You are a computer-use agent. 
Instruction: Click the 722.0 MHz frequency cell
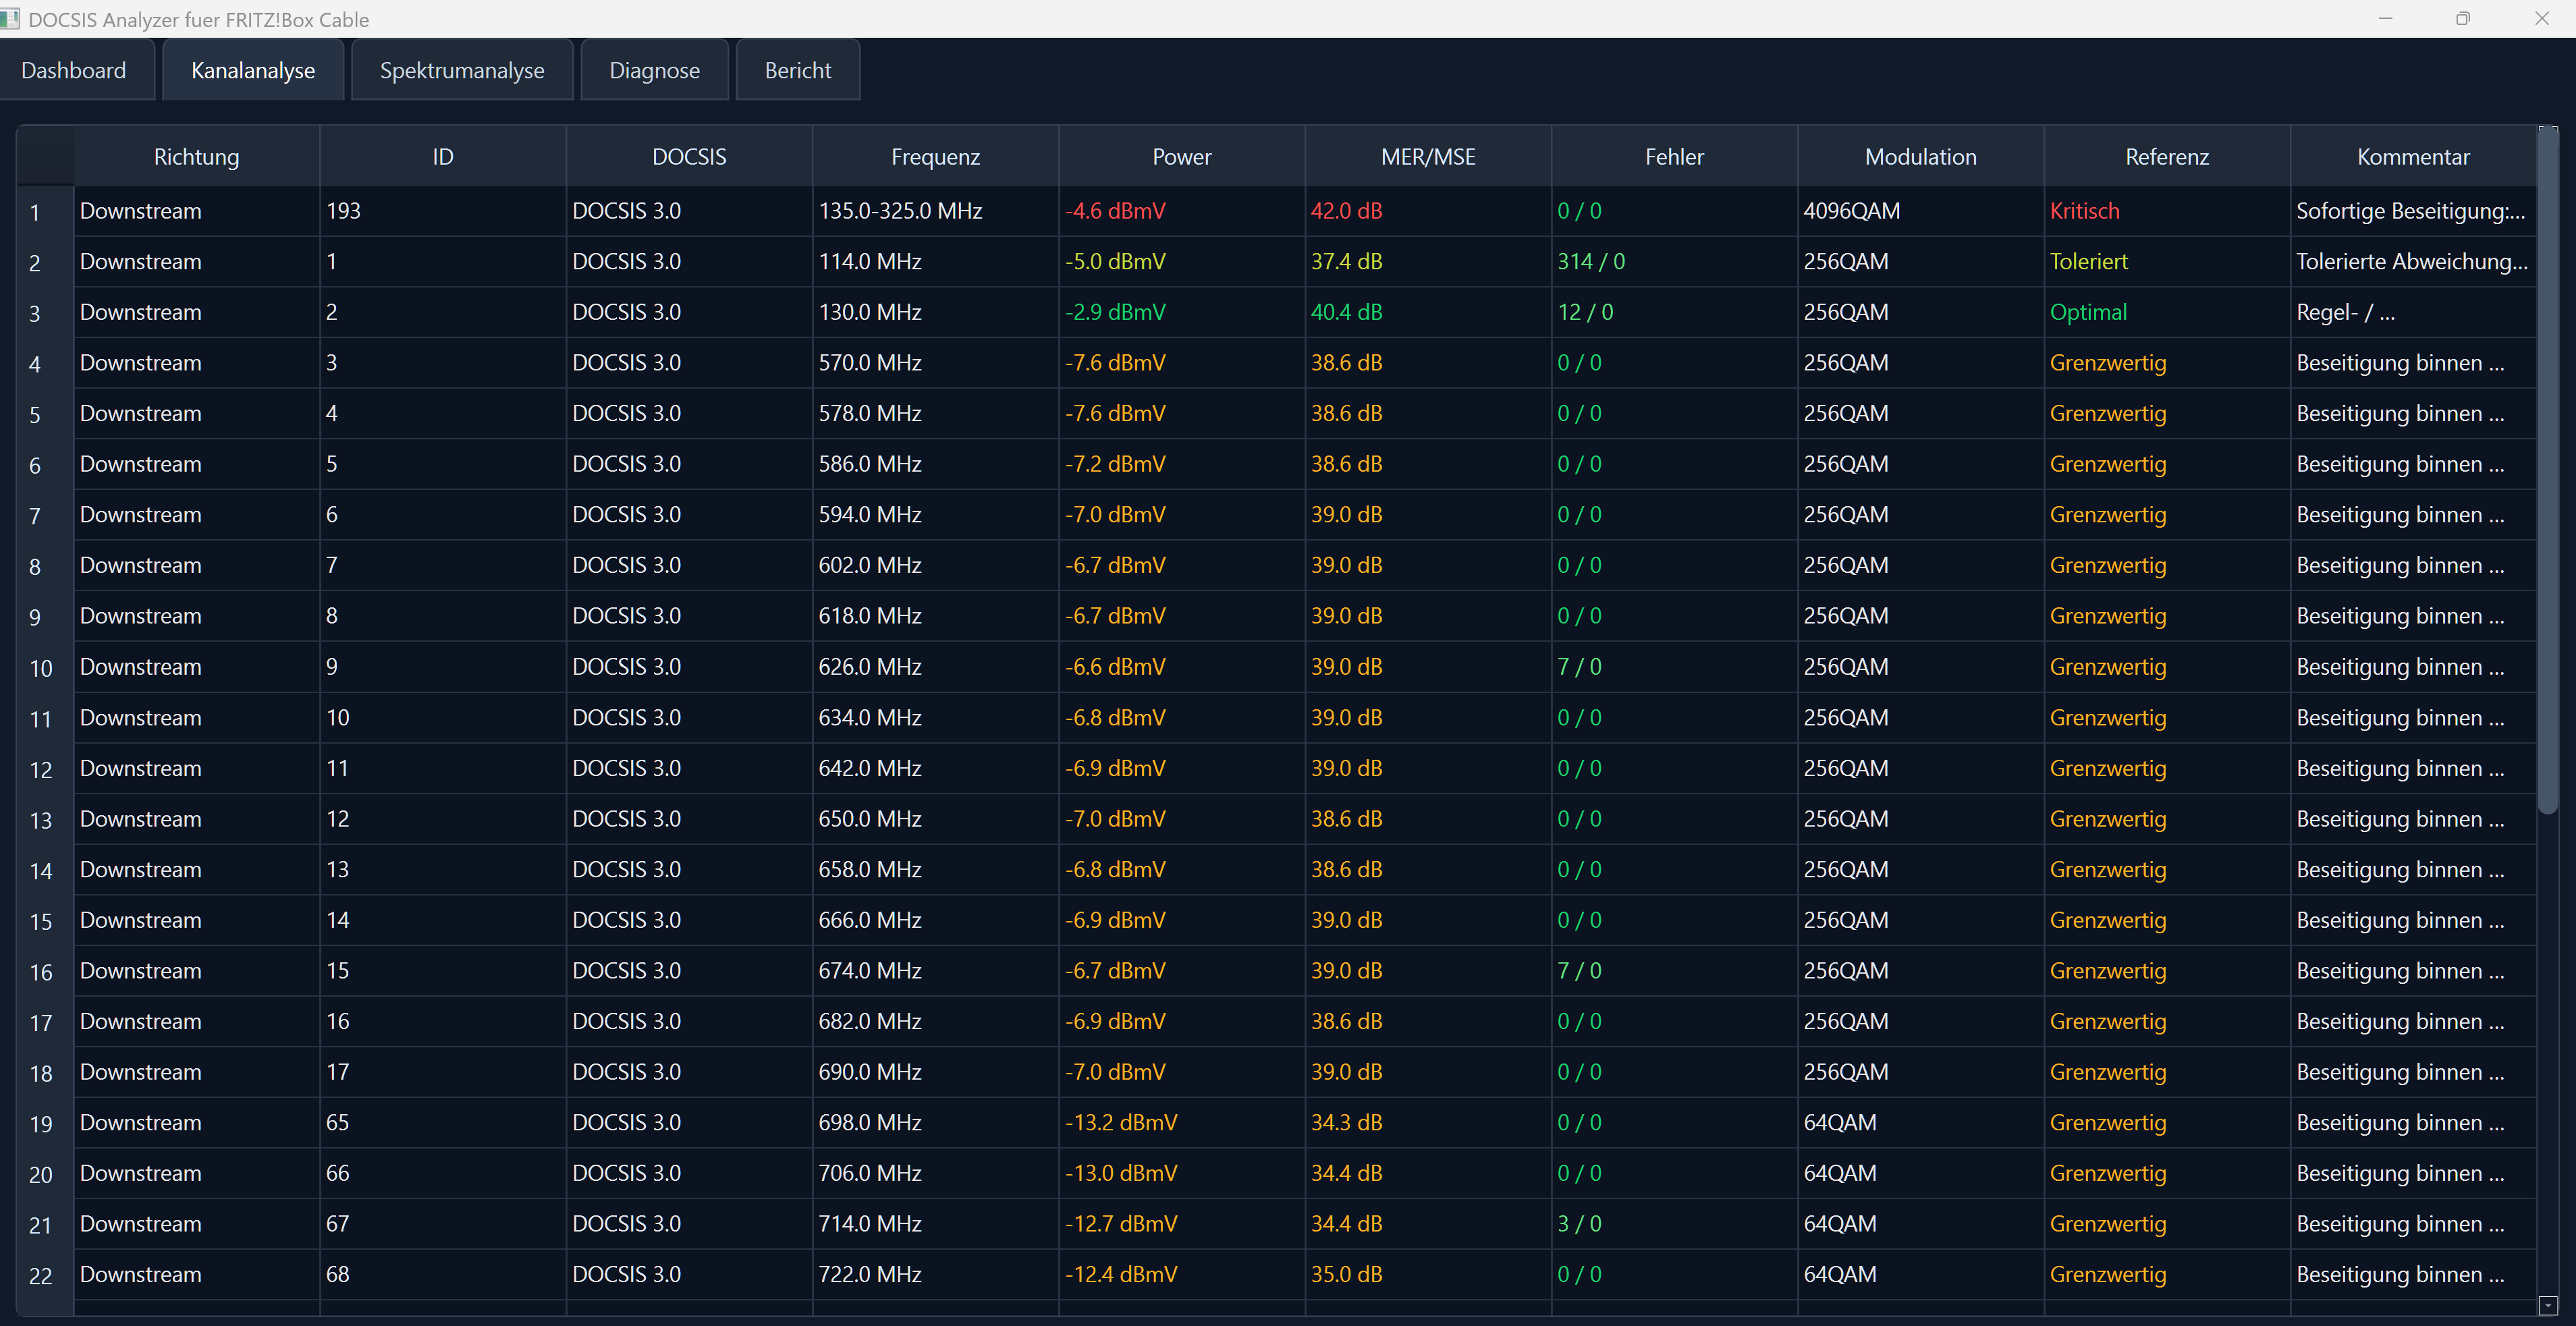(936, 1275)
